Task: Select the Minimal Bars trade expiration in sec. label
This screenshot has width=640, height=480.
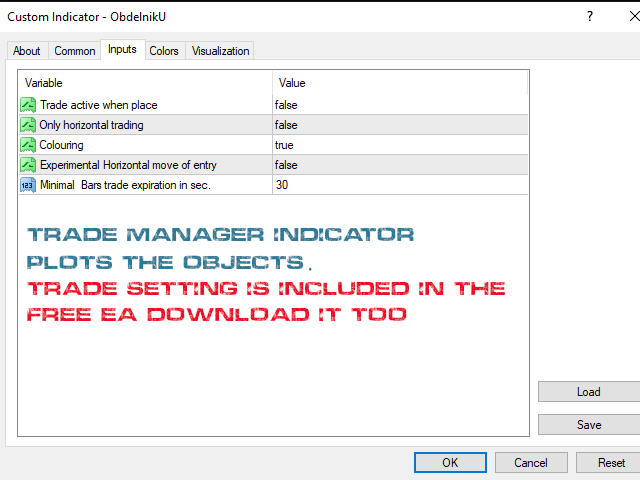Action: 125,185
